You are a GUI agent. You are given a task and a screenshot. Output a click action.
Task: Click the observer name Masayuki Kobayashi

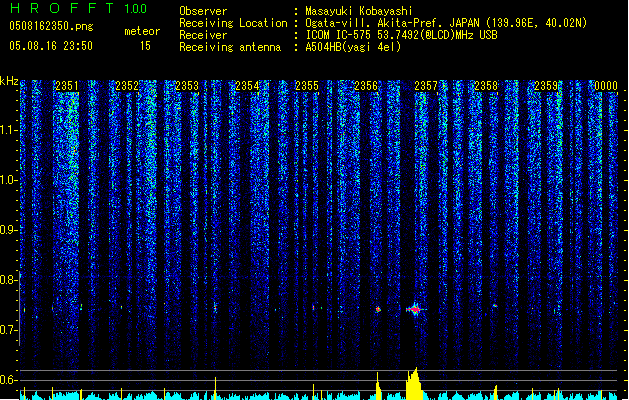point(359,11)
